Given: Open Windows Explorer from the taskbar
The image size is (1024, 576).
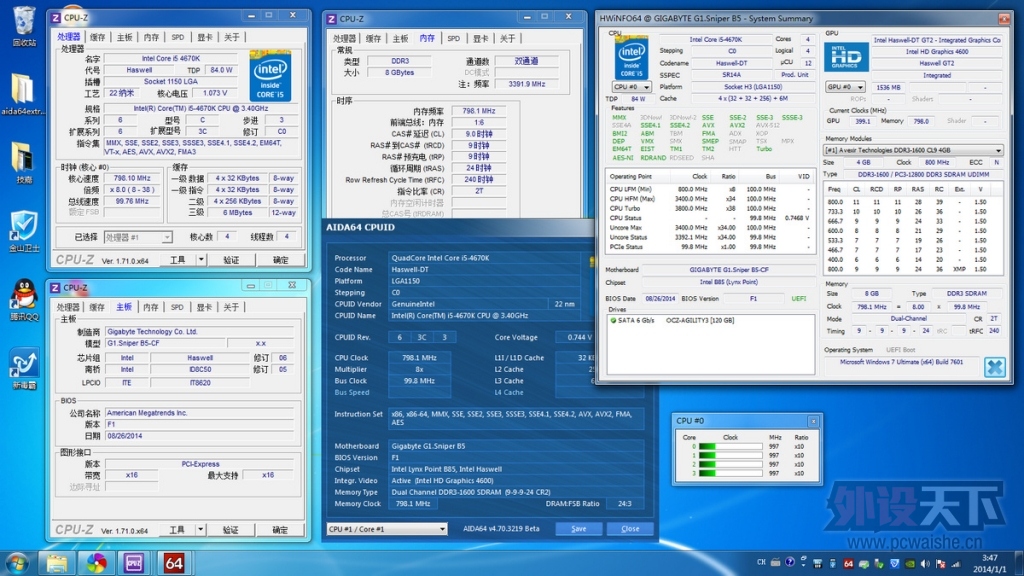Looking at the screenshot, I should pyautogui.click(x=56, y=563).
